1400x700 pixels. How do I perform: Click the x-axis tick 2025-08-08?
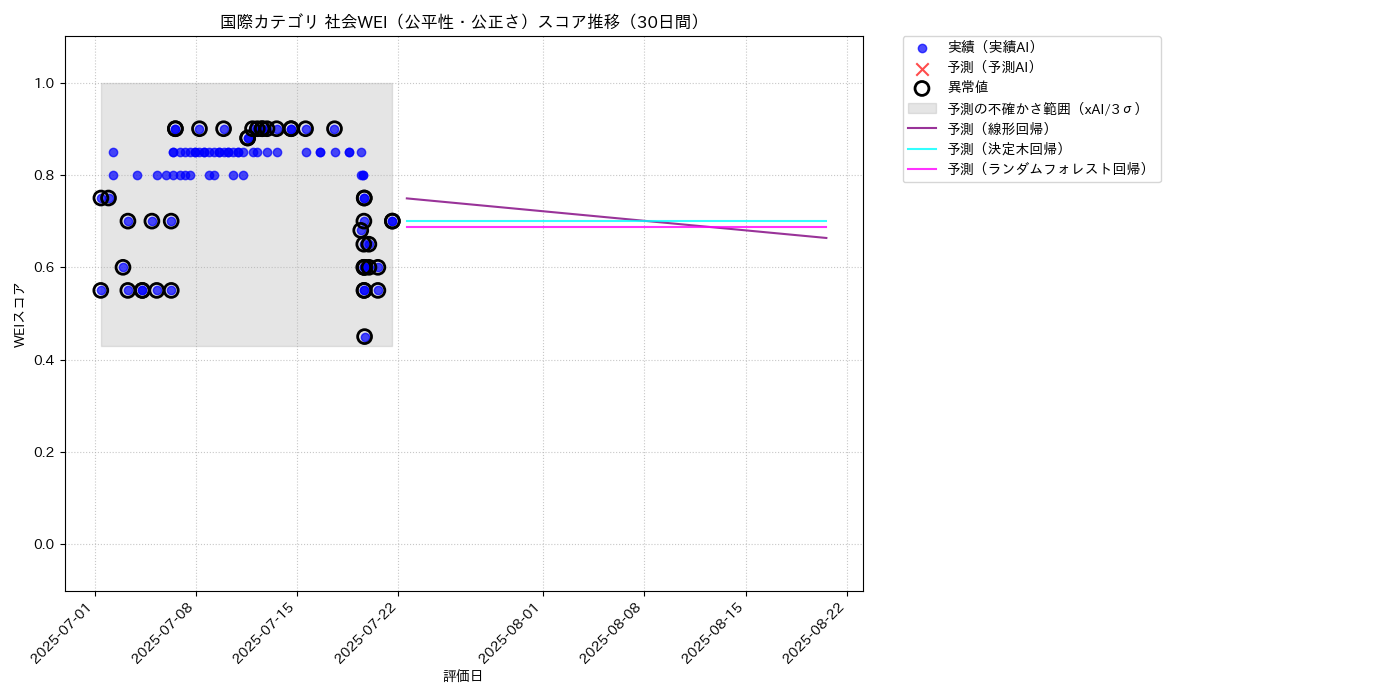(614, 631)
